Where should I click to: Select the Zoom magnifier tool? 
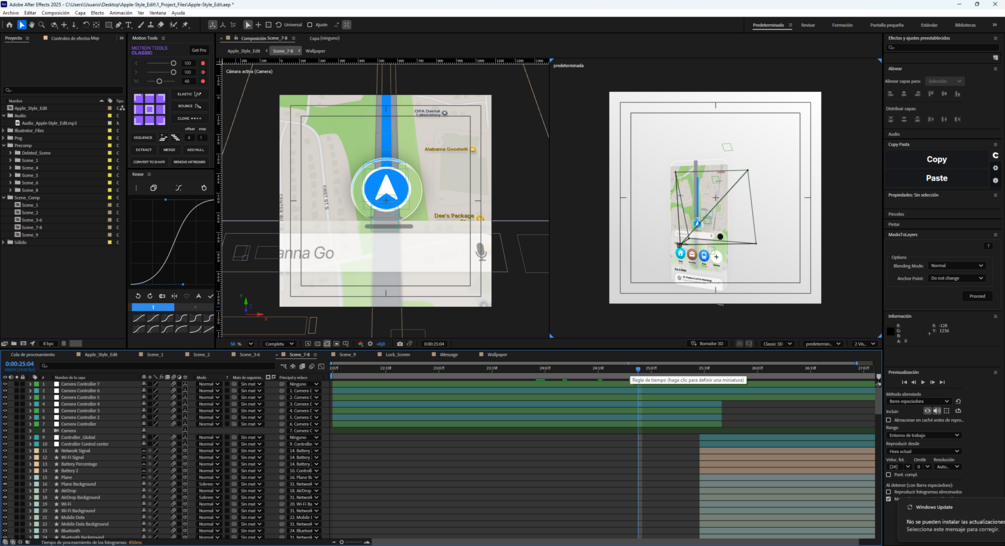(42, 25)
